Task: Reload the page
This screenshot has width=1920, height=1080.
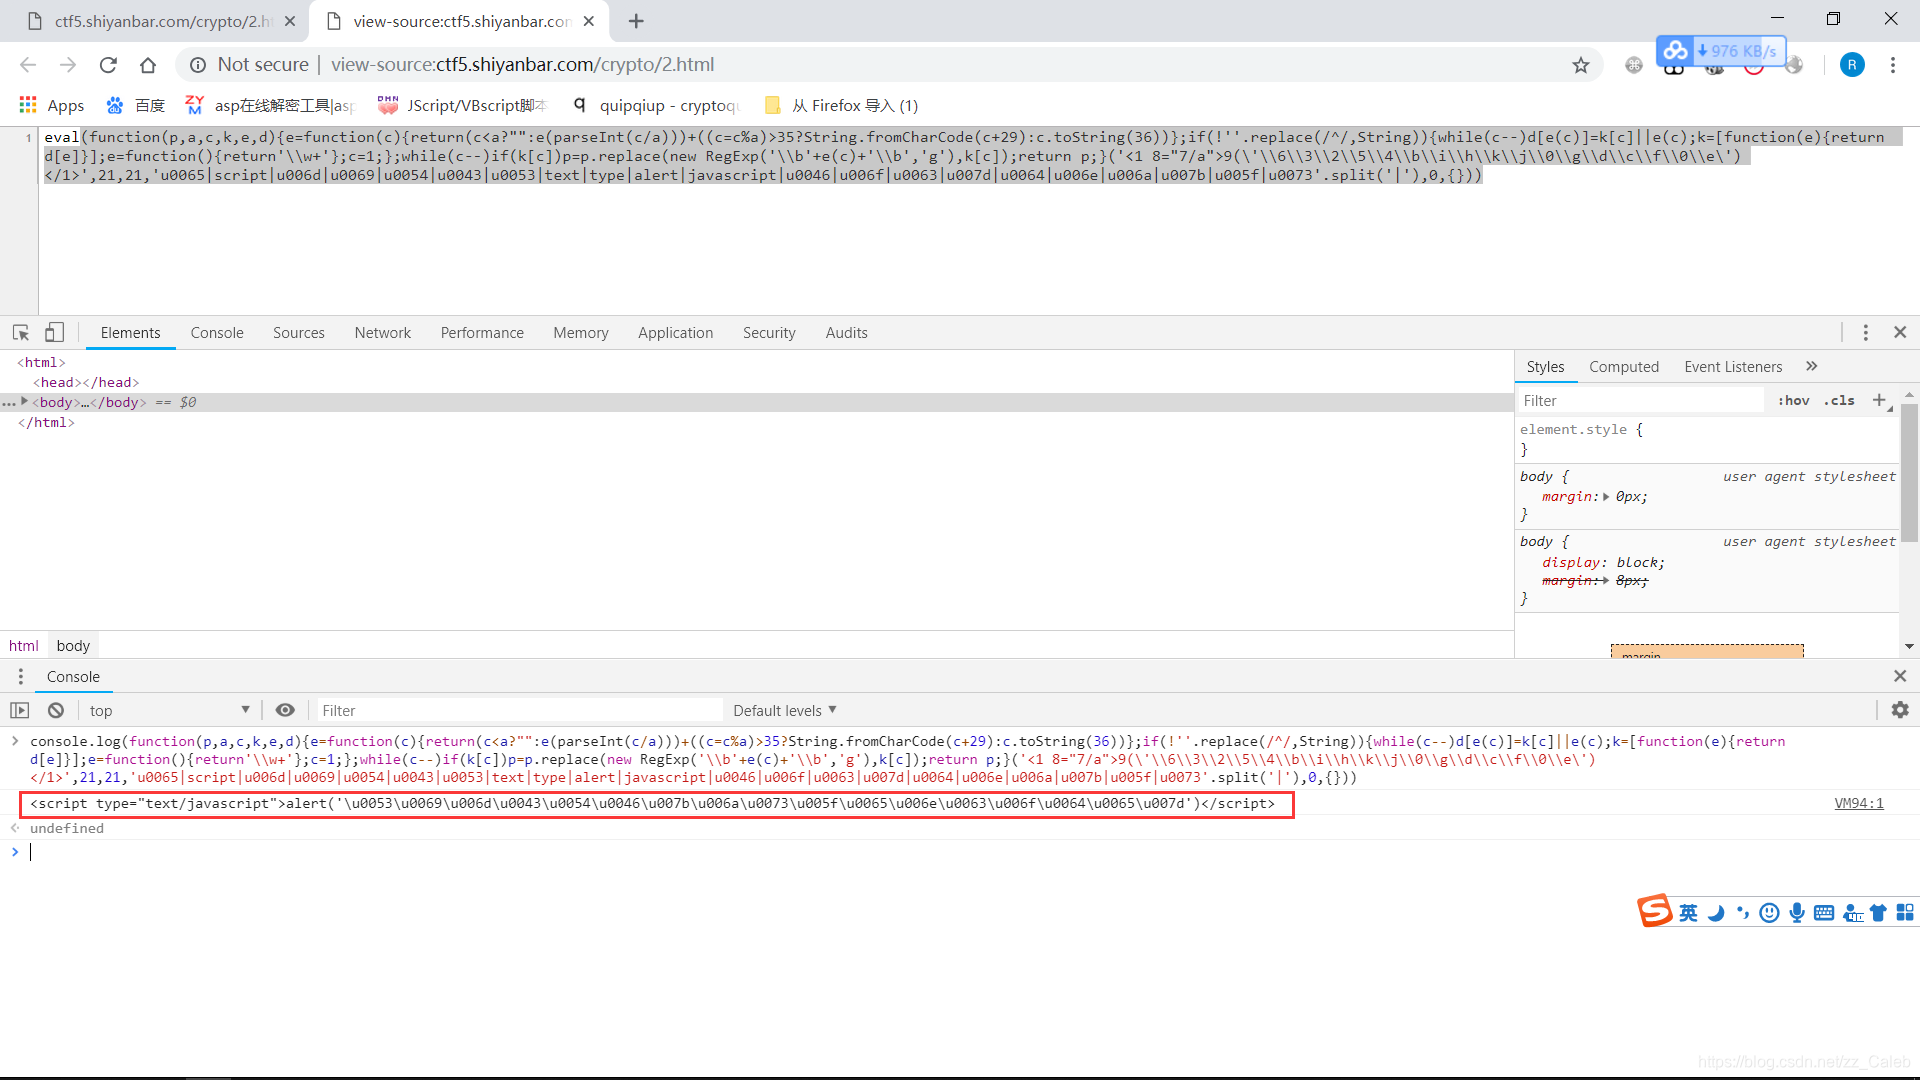Action: [x=108, y=65]
